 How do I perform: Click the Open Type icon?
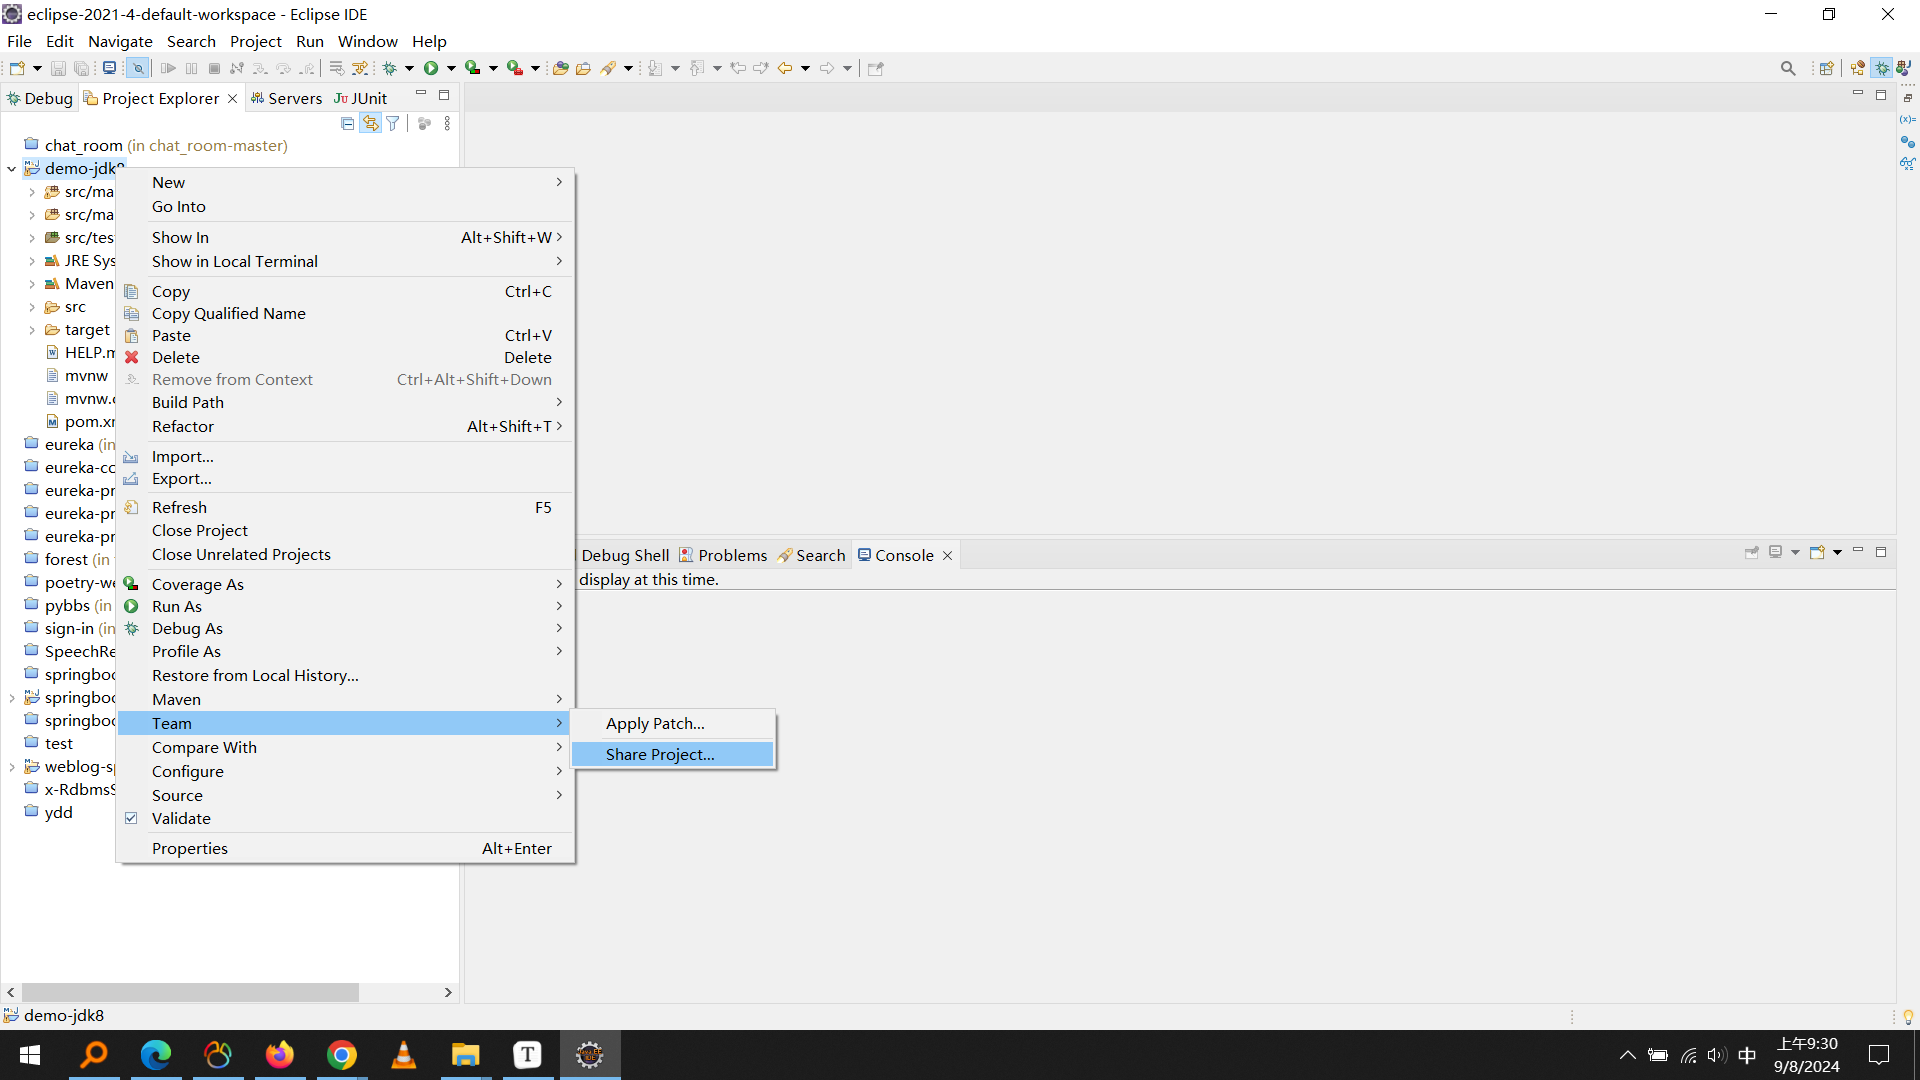tap(561, 68)
